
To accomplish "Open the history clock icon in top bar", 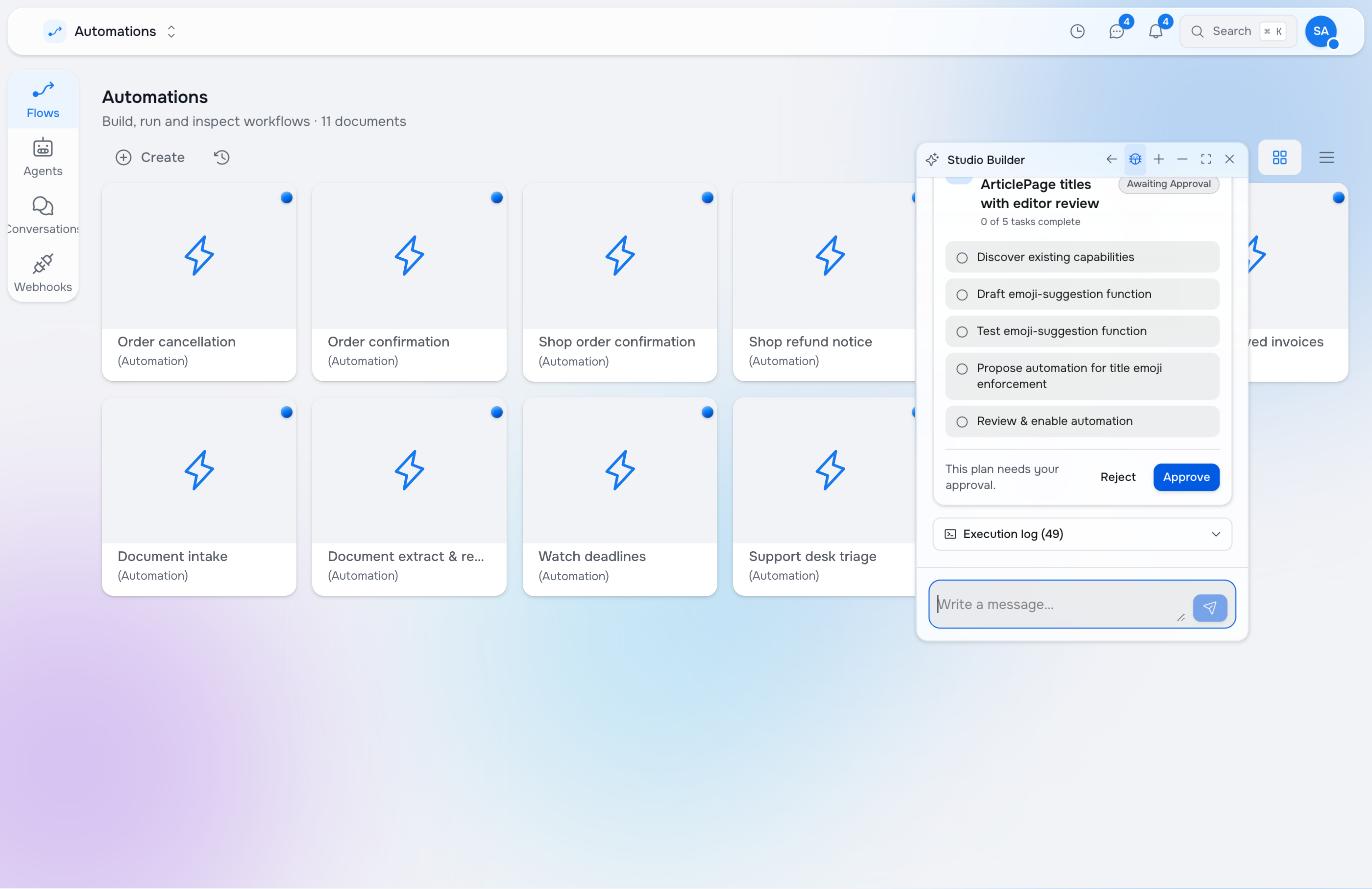I will tap(1077, 31).
